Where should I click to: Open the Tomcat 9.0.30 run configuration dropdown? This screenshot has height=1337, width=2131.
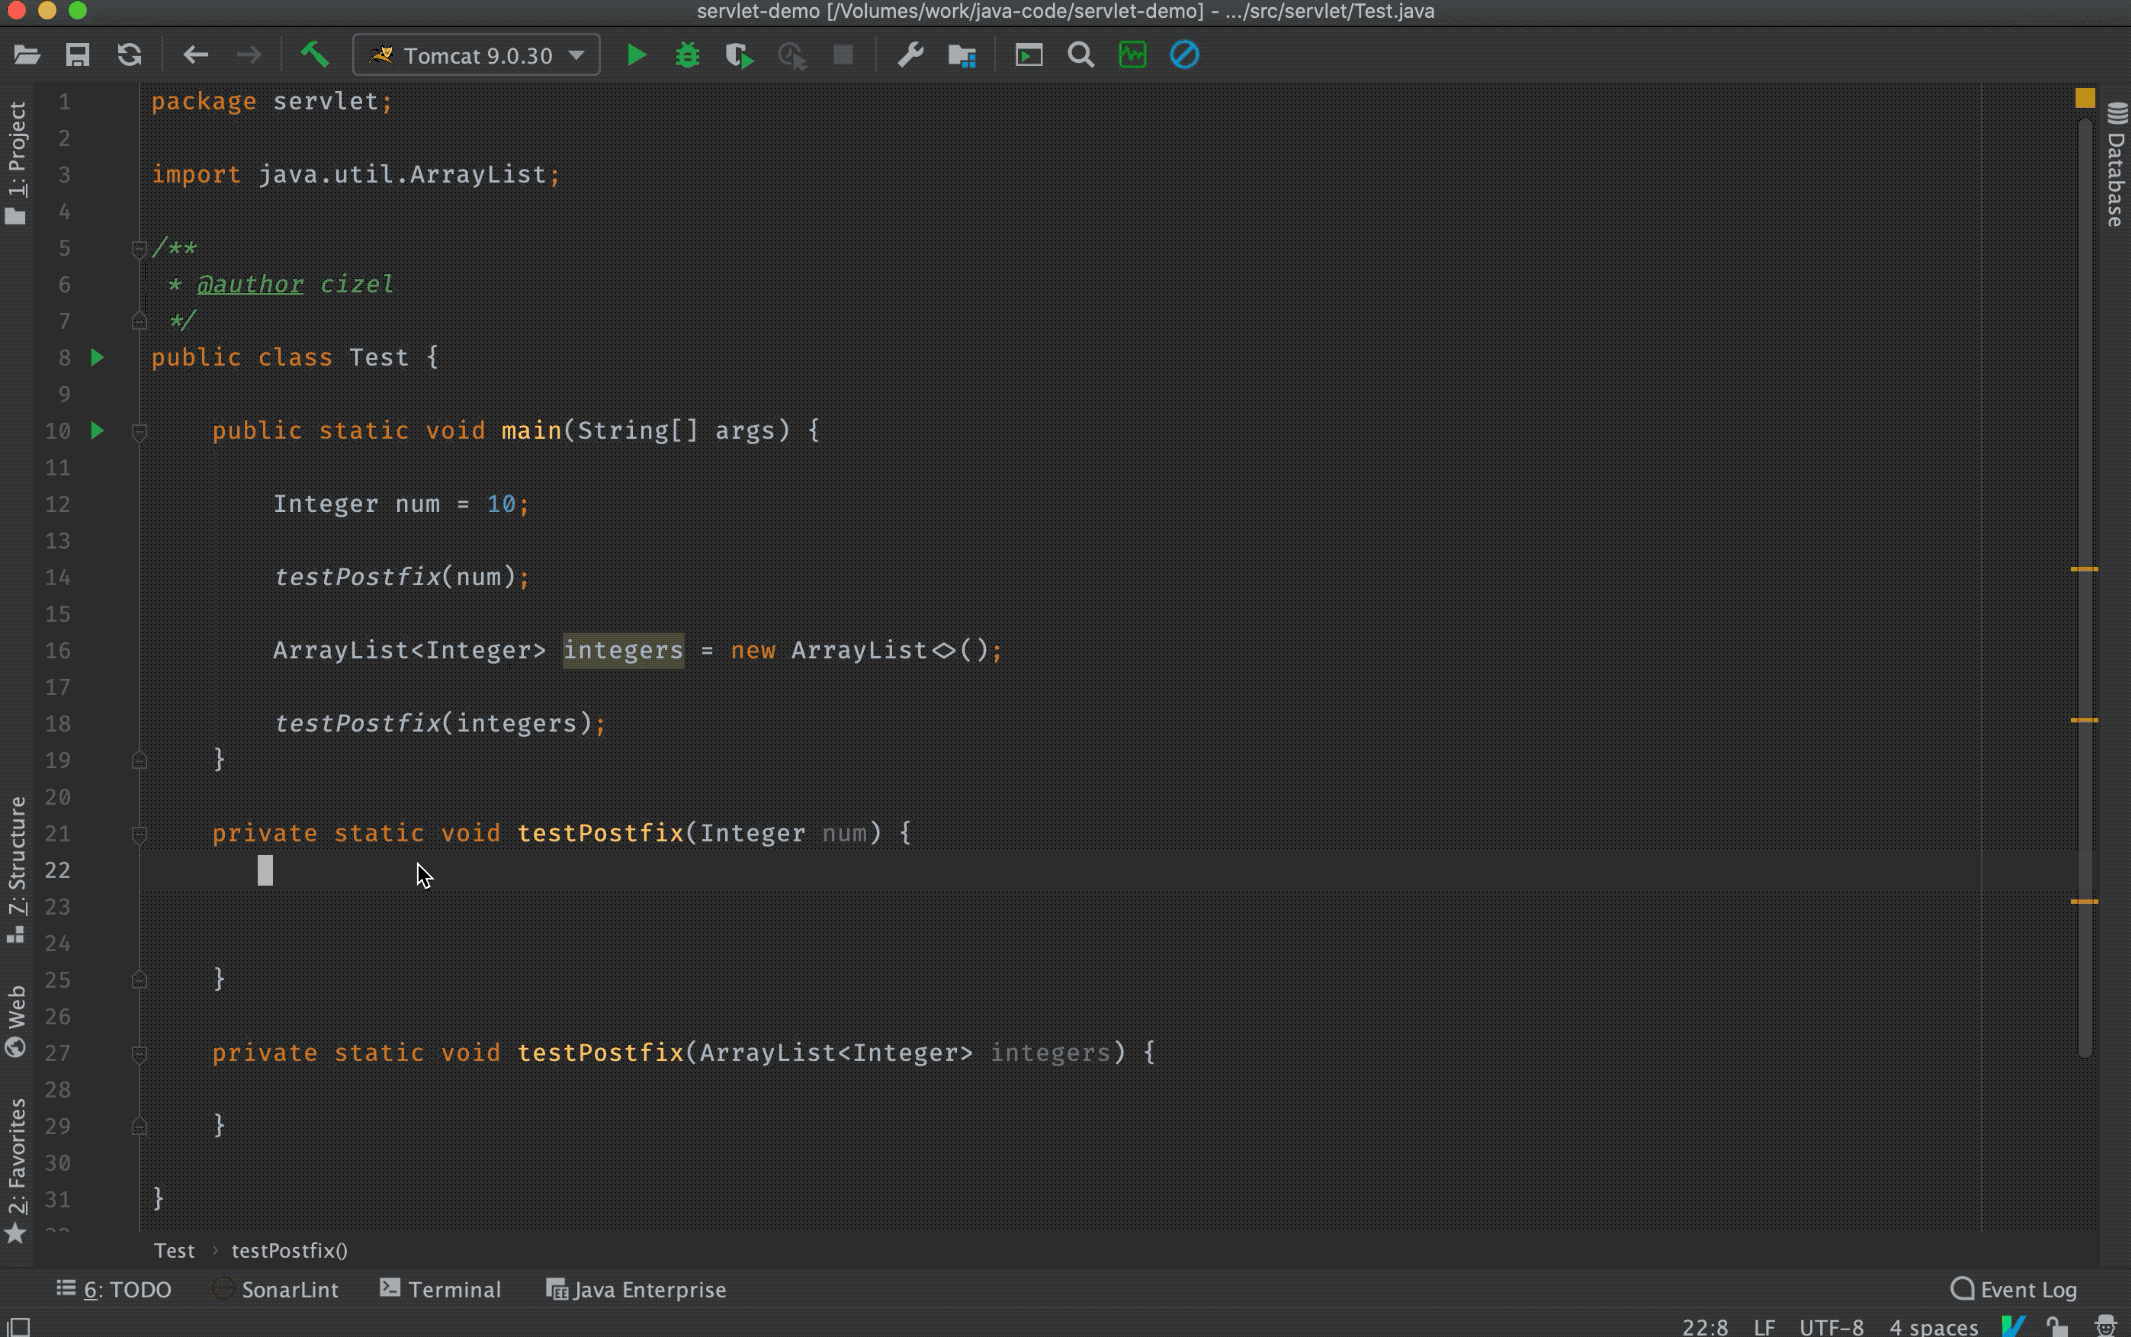[x=476, y=55]
